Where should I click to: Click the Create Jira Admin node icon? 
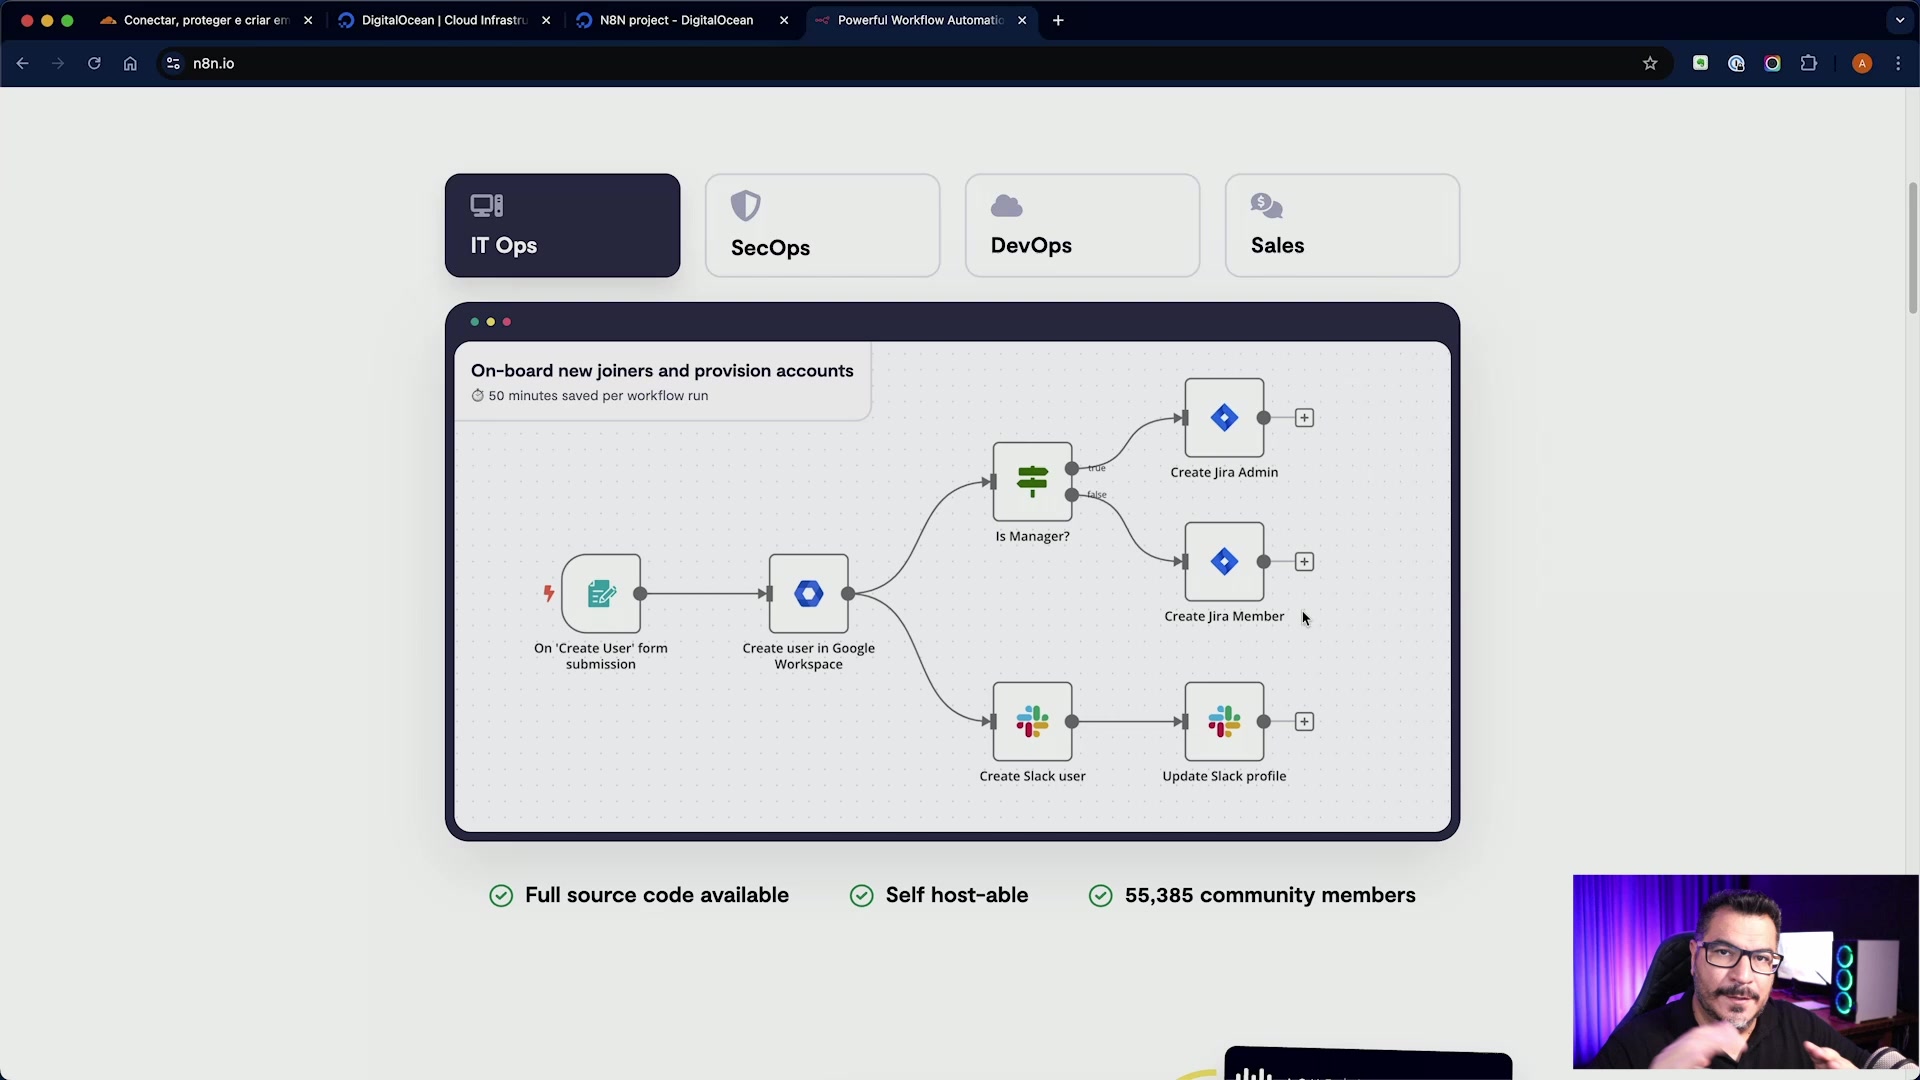[1224, 418]
